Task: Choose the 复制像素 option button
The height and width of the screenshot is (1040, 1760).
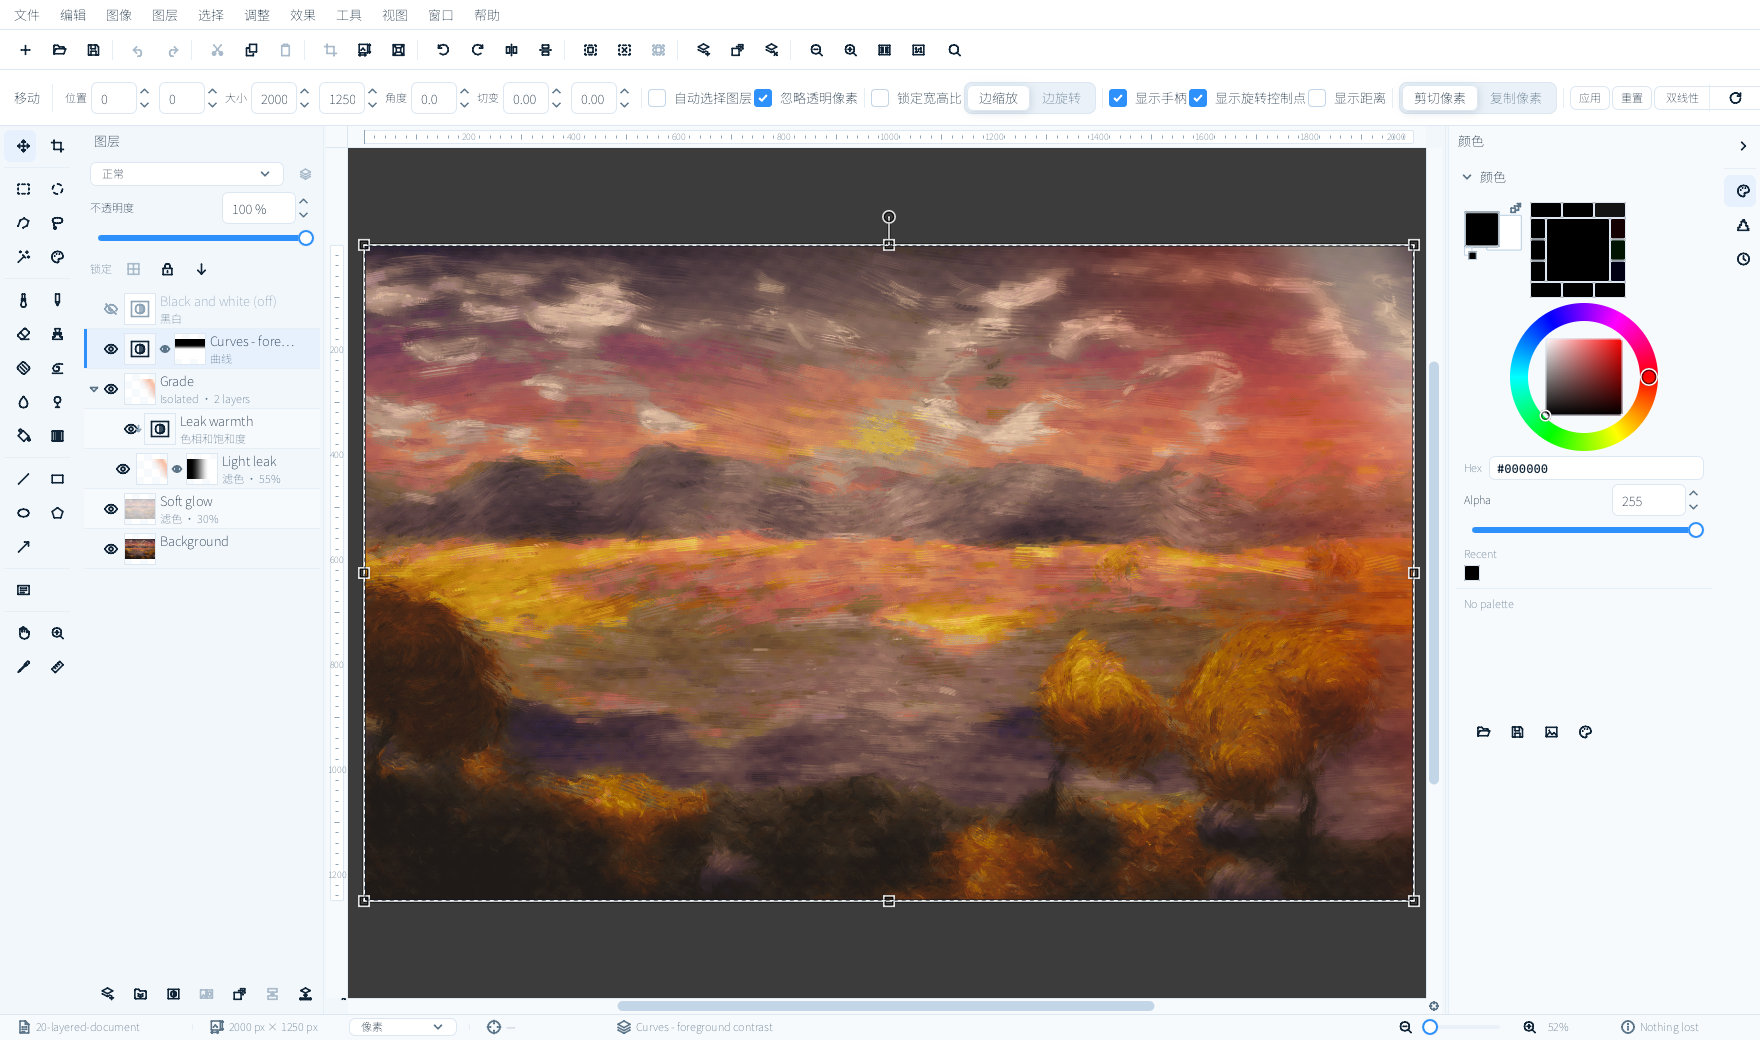Action: pos(1516,98)
